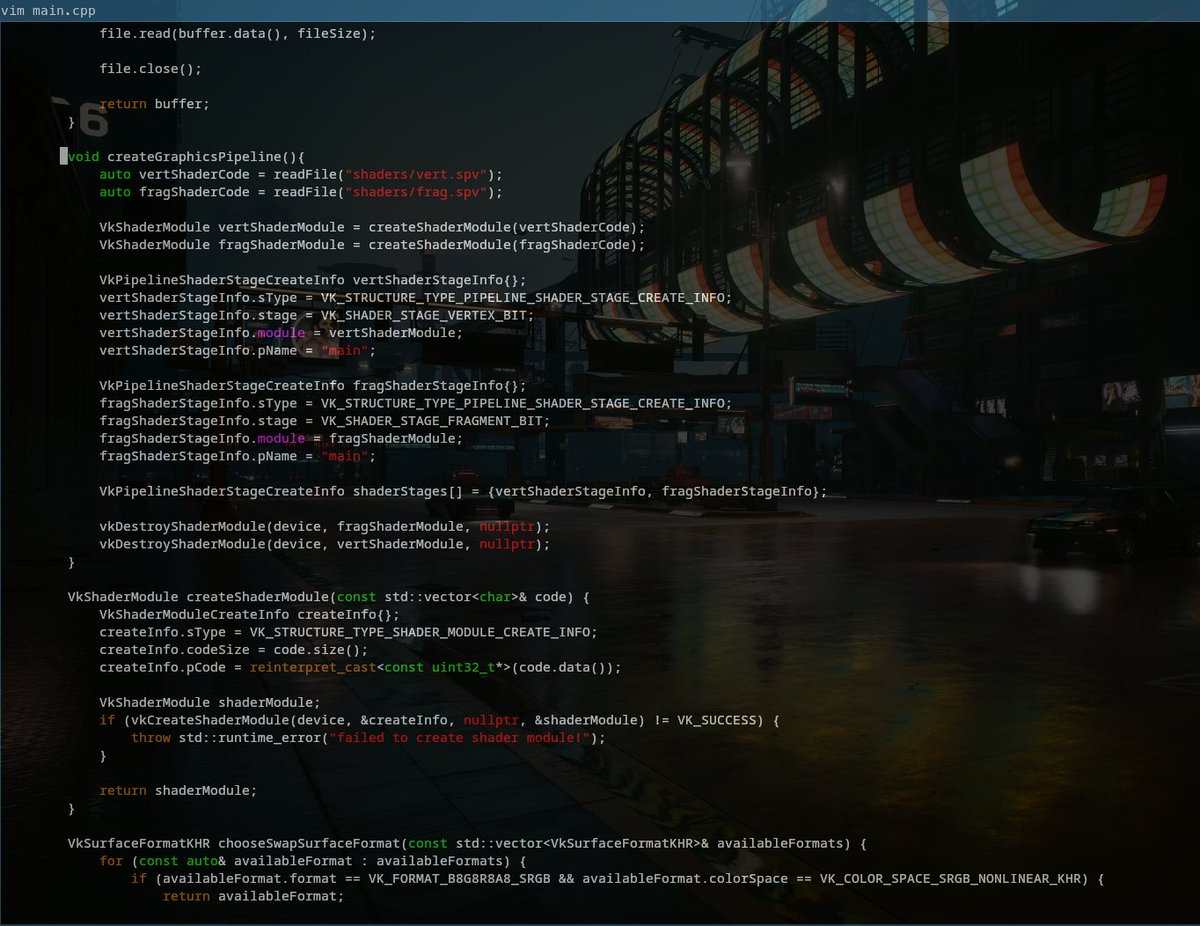Image resolution: width=1200 pixels, height=926 pixels.
Task: Click the 'VK_SHADER_STAGE_FRAGMENT_BIT' constant
Action: click(x=432, y=421)
